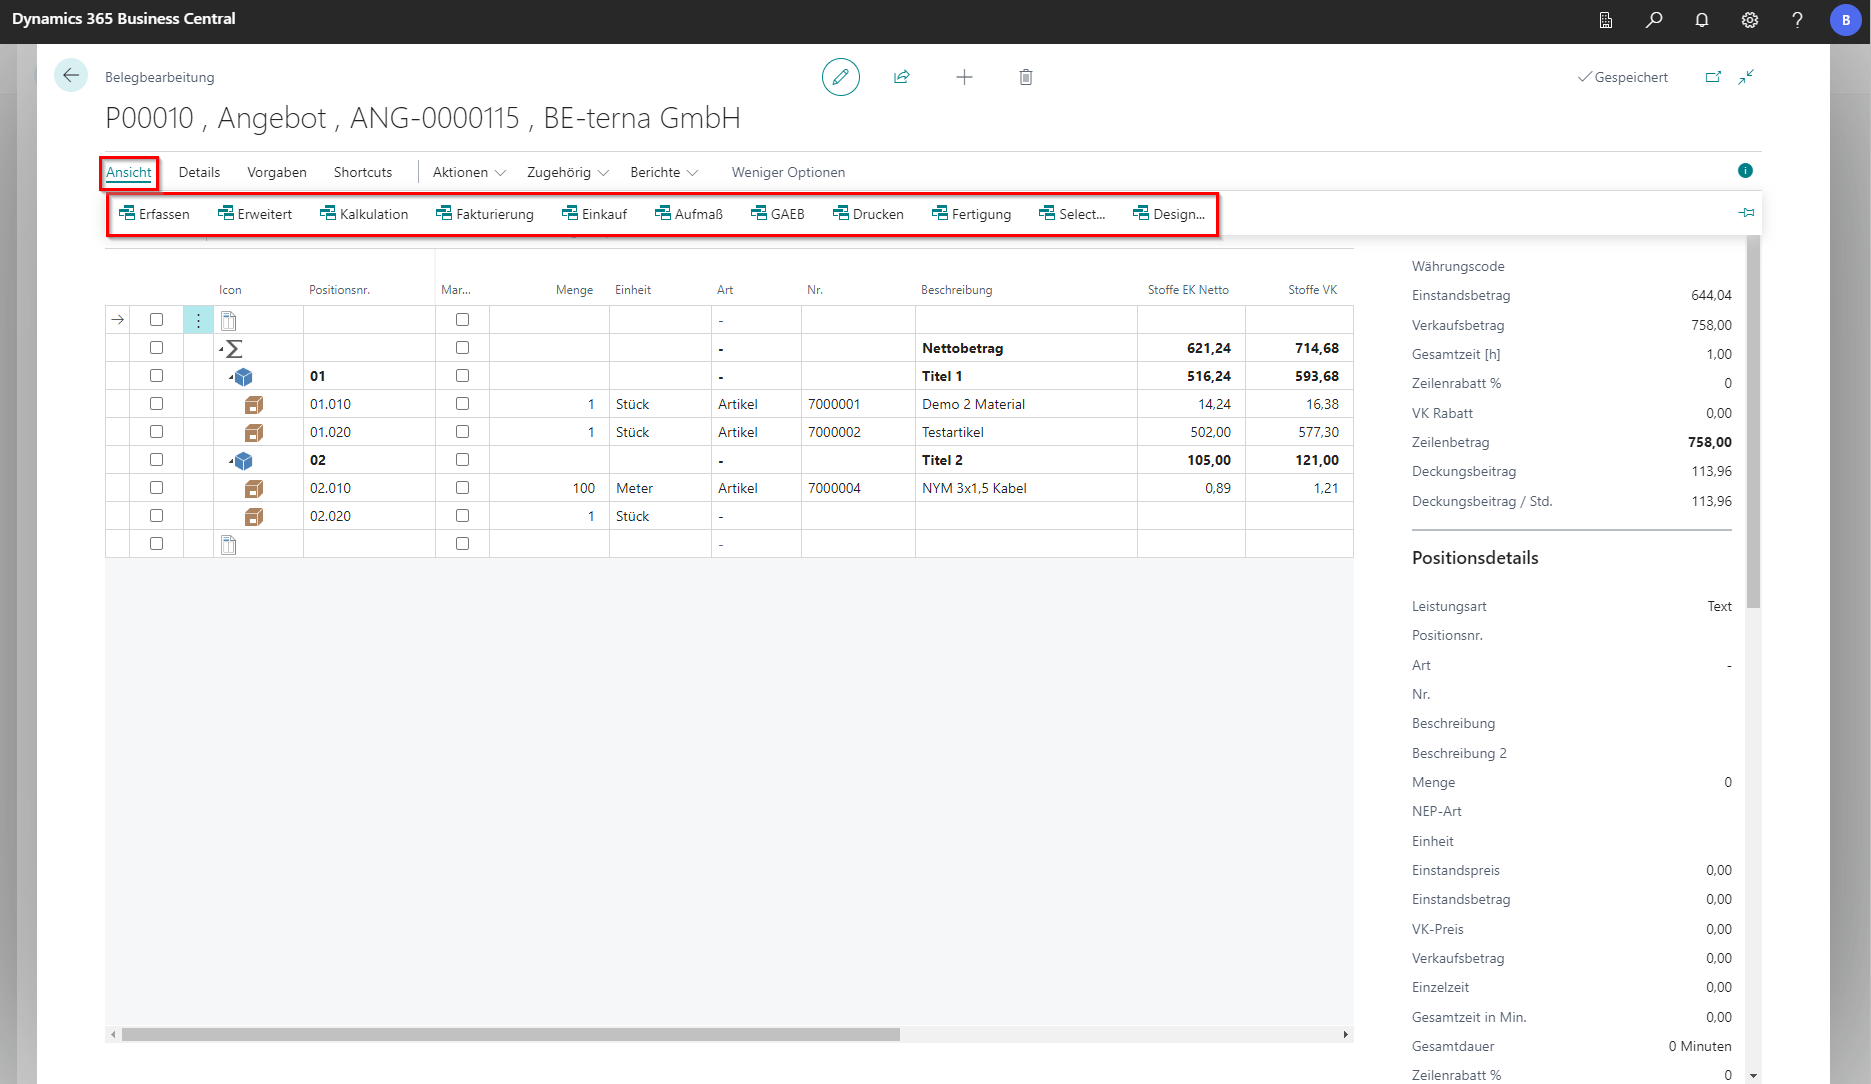This screenshot has width=1871, height=1084.
Task: Collapse the Titel 1 group 01
Action: point(230,377)
